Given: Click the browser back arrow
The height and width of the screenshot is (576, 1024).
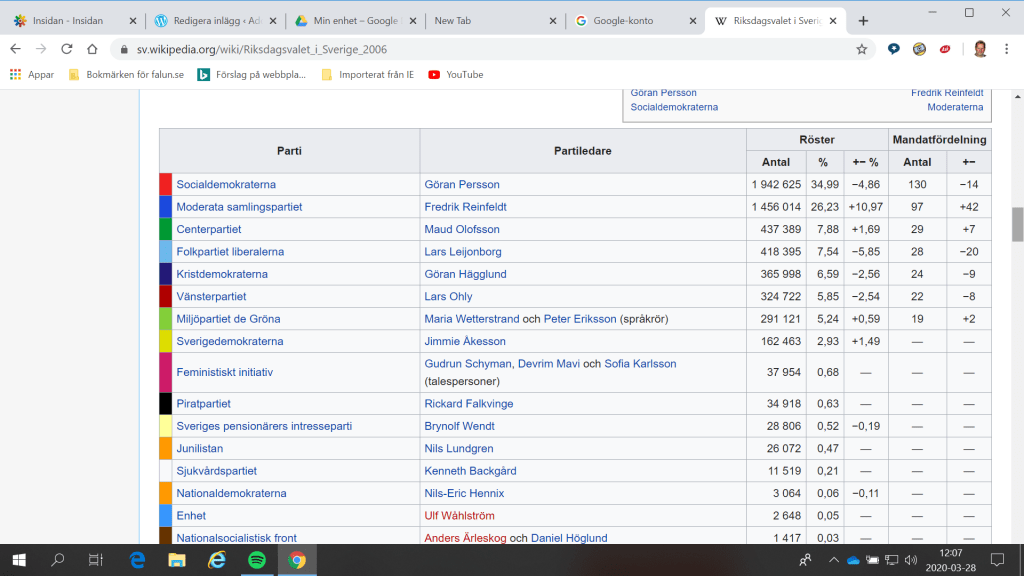Looking at the screenshot, I should tap(15, 49).
